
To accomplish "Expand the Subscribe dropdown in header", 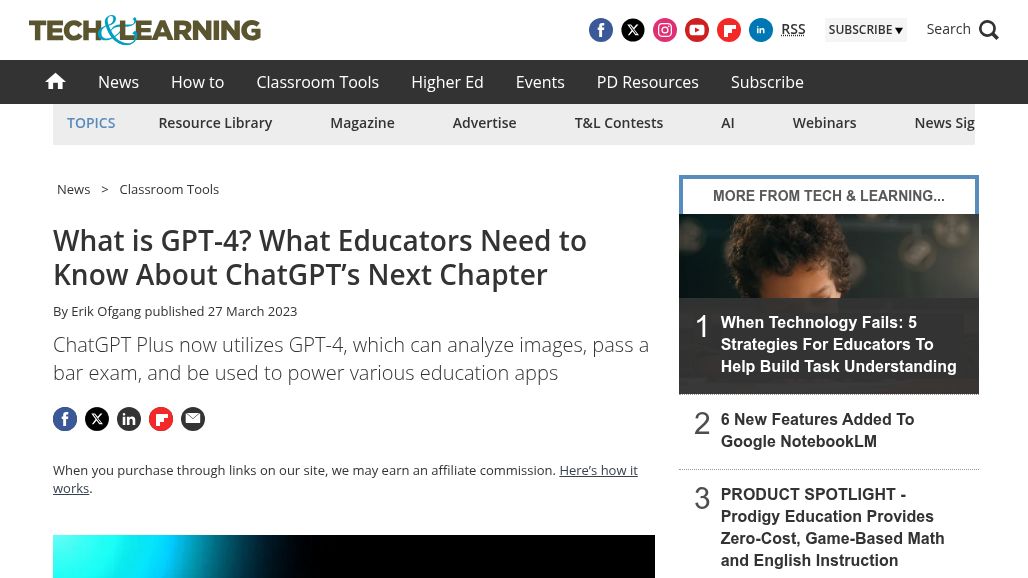I will 865,30.
